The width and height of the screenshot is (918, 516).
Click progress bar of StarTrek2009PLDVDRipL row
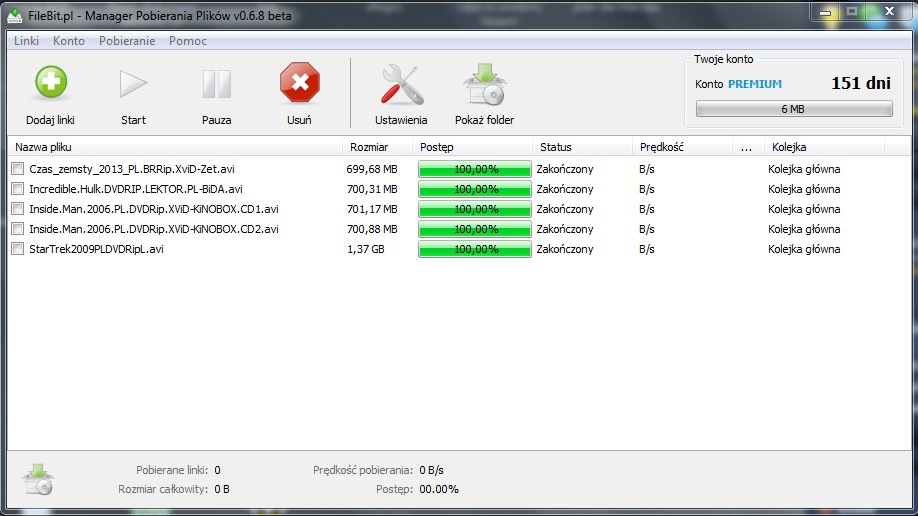[x=475, y=249]
